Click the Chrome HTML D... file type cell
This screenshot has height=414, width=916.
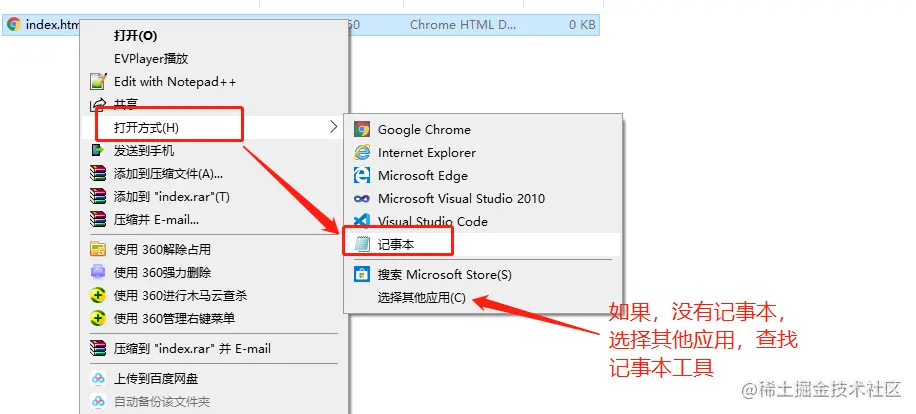462,25
